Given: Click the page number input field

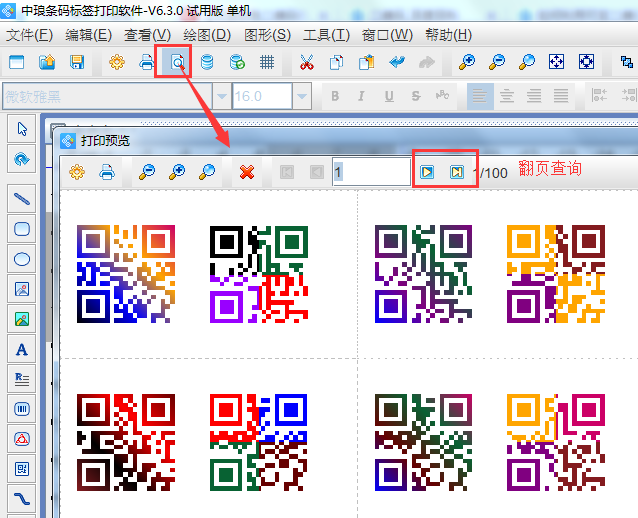Looking at the screenshot, I should (x=370, y=172).
